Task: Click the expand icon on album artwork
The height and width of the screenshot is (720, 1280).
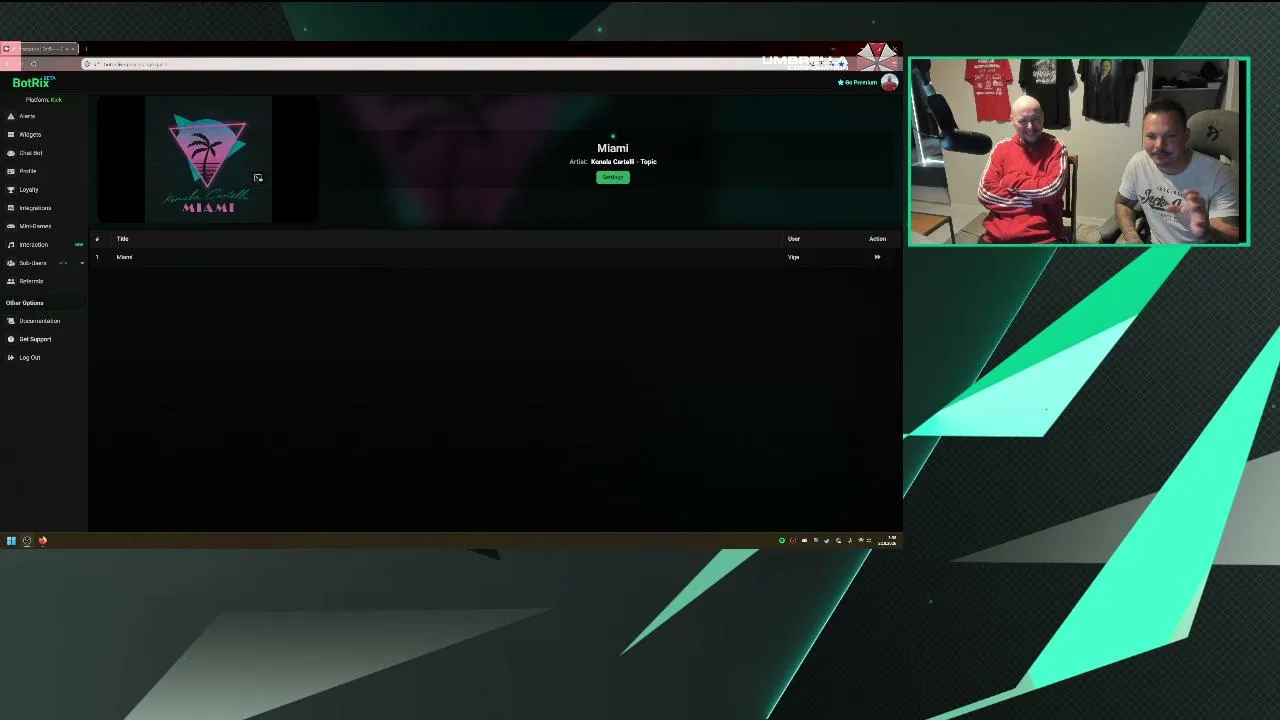Action: click(x=258, y=178)
